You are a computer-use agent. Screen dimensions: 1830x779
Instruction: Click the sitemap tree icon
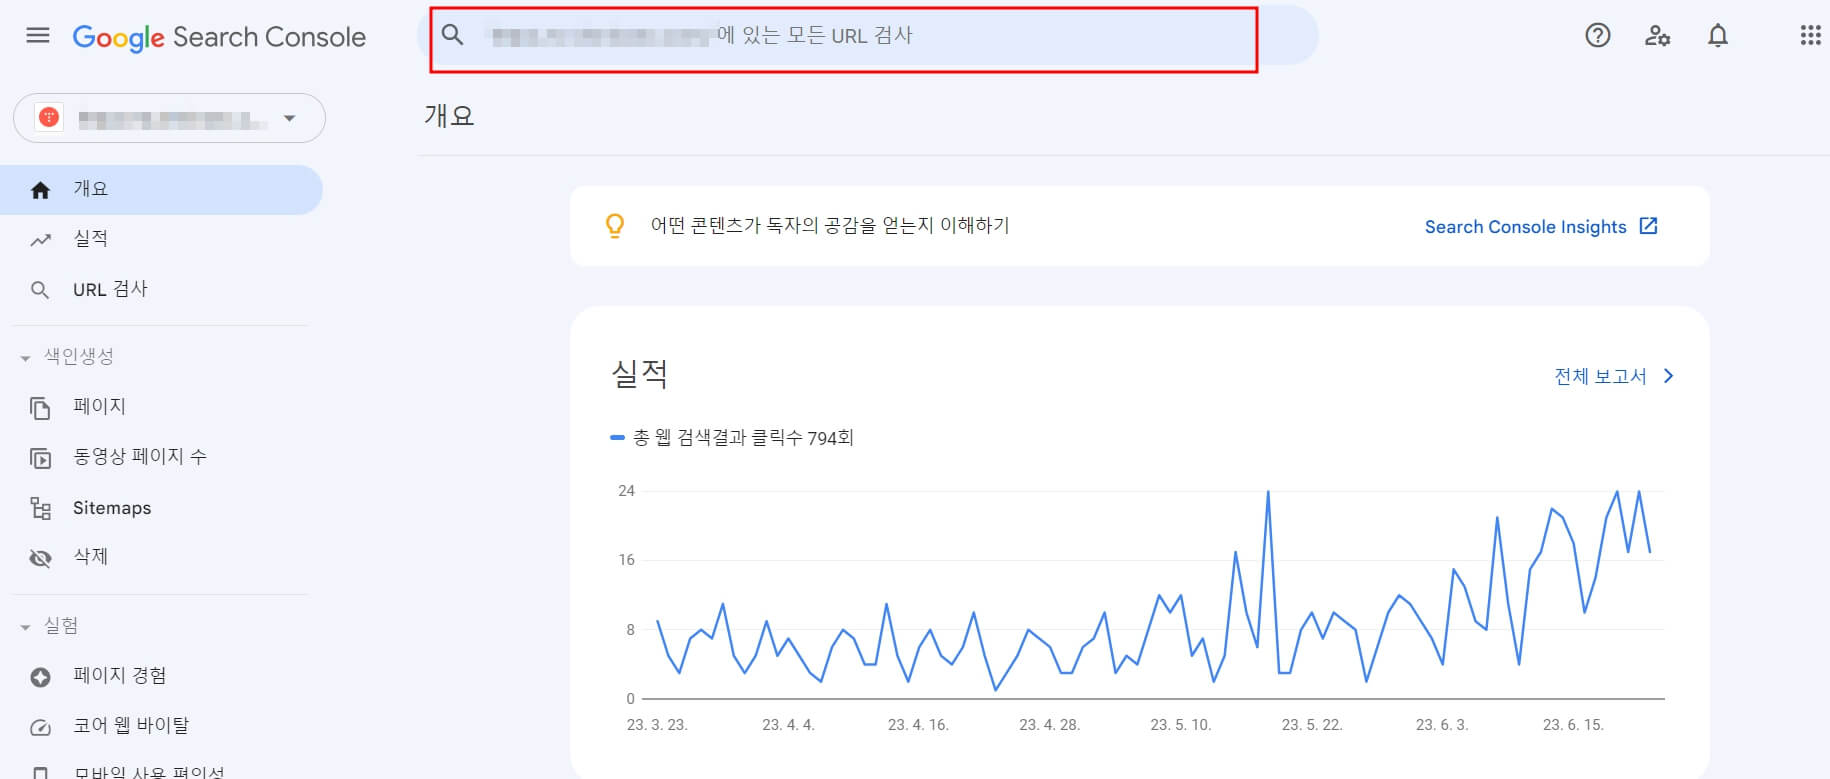40,509
